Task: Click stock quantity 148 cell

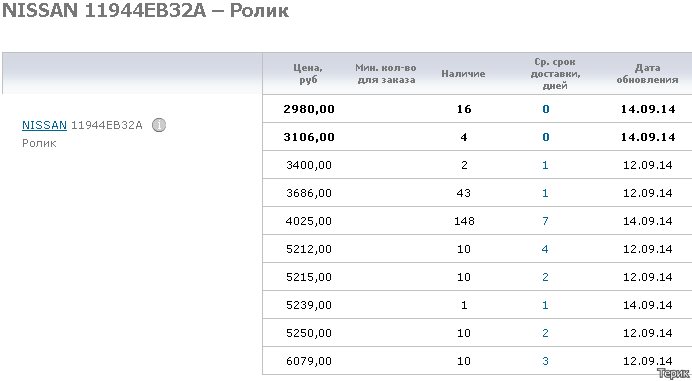Action: click(464, 221)
